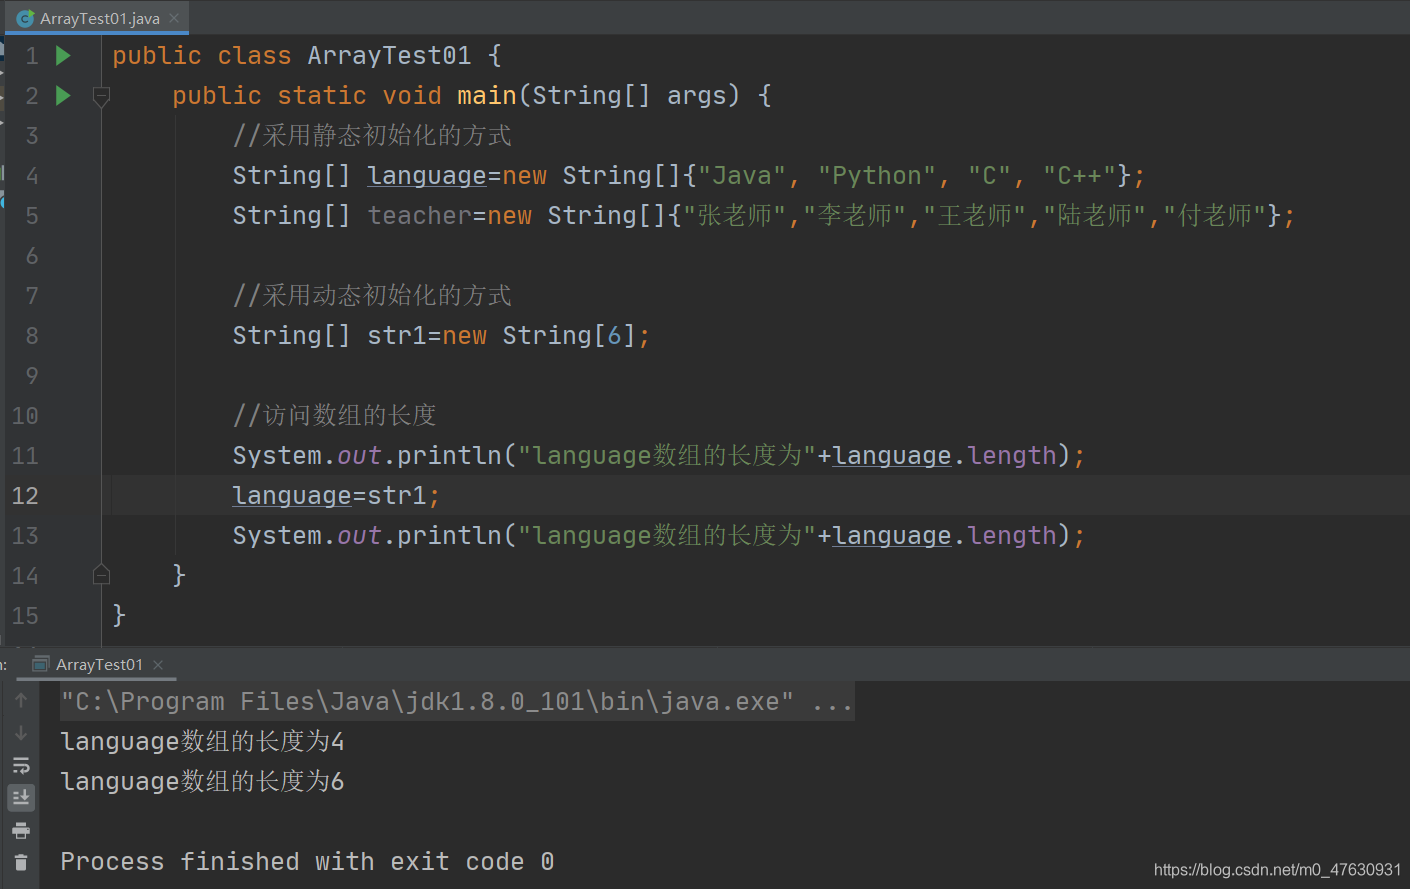Image resolution: width=1410 pixels, height=889 pixels.
Task: Select the ArrayTest01 tab in the Run panel
Action: [98, 664]
